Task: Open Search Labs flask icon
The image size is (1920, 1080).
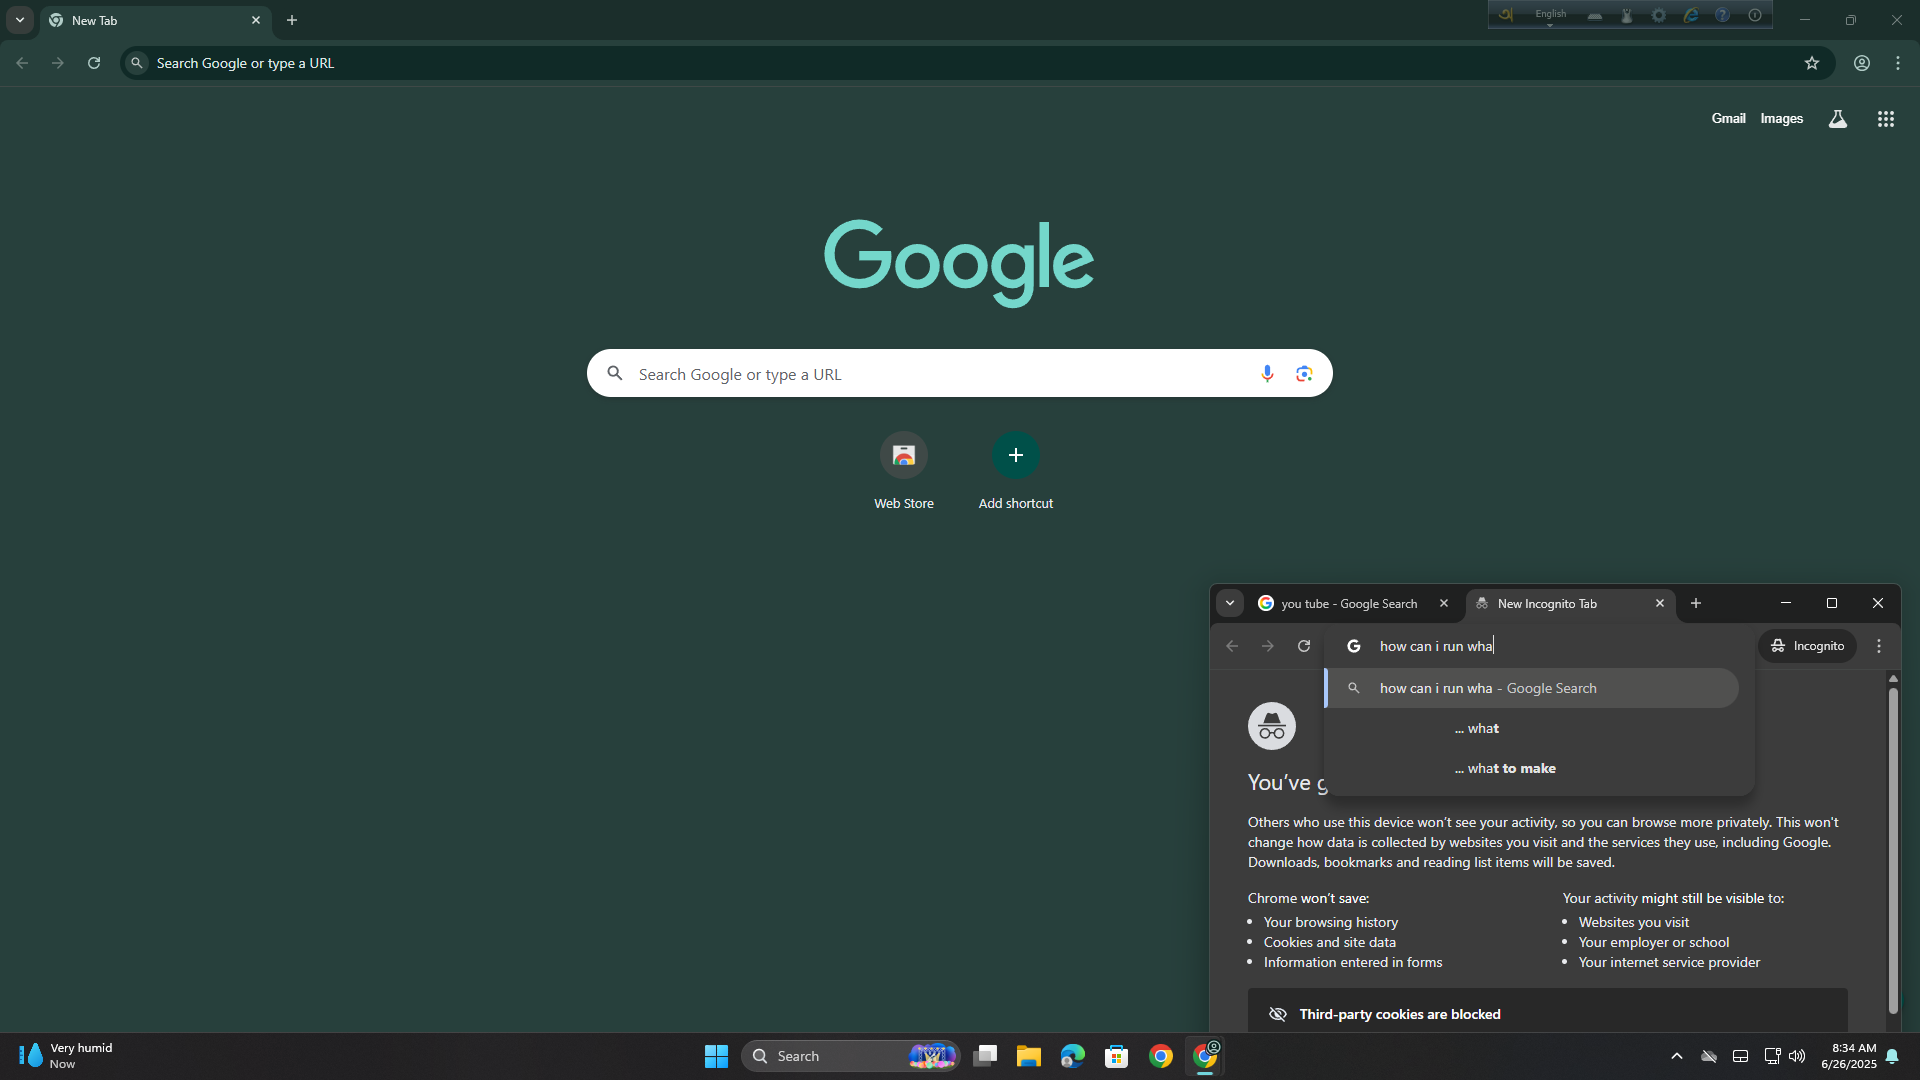Action: pos(1837,119)
